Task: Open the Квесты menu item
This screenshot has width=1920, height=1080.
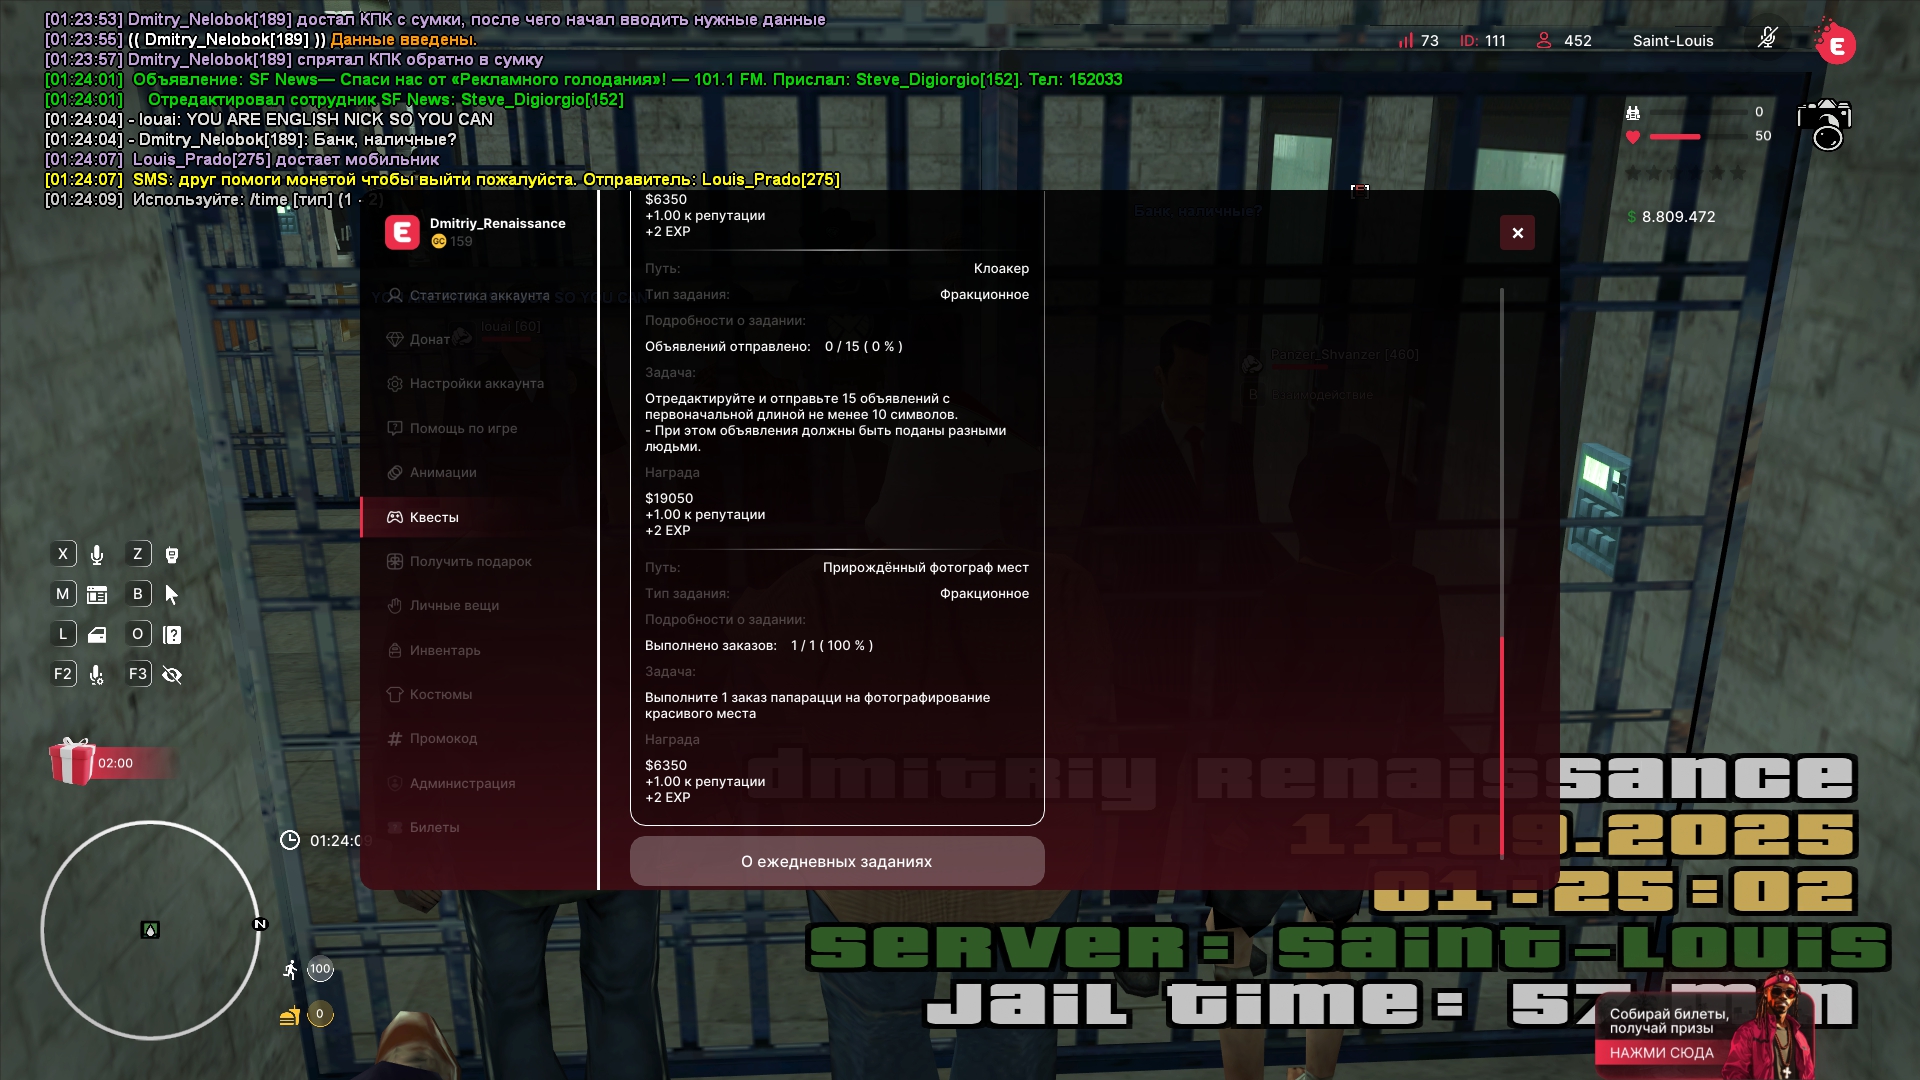Action: click(434, 517)
